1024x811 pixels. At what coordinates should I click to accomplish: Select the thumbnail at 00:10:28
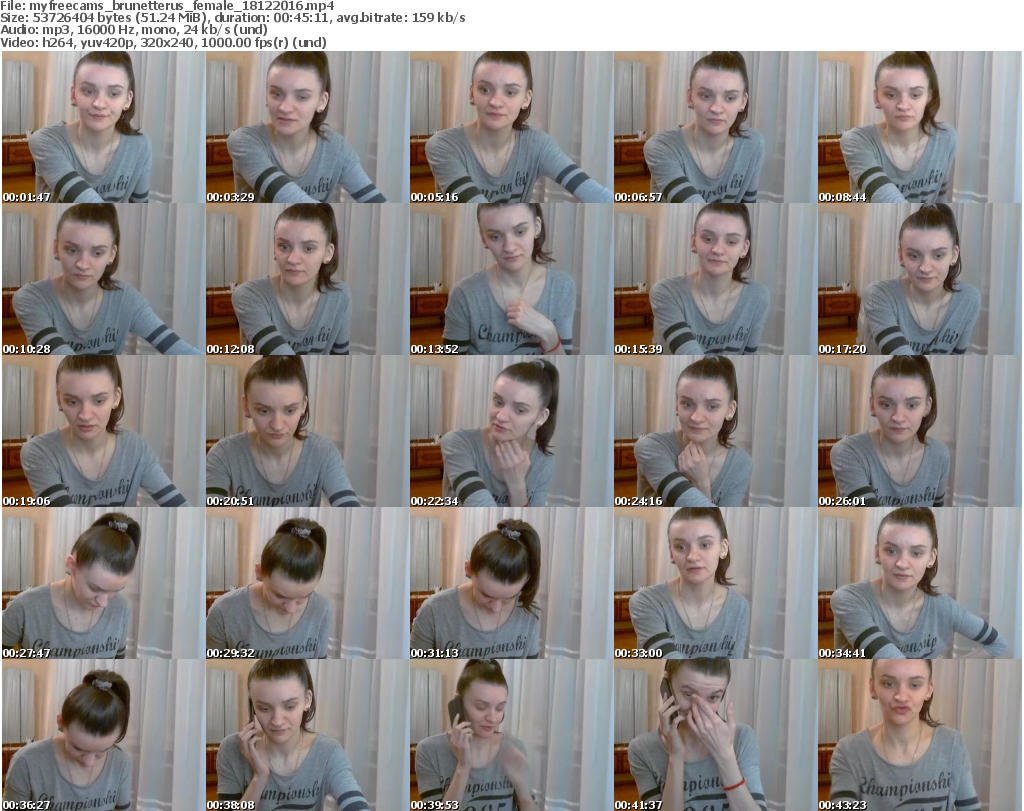pos(103,279)
